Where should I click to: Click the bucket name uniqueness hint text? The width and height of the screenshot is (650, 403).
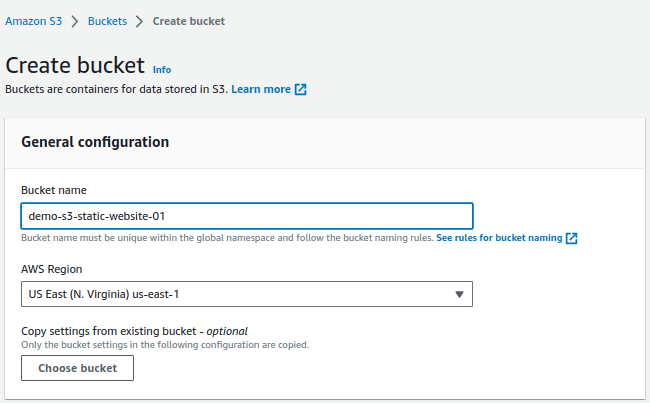(x=227, y=238)
